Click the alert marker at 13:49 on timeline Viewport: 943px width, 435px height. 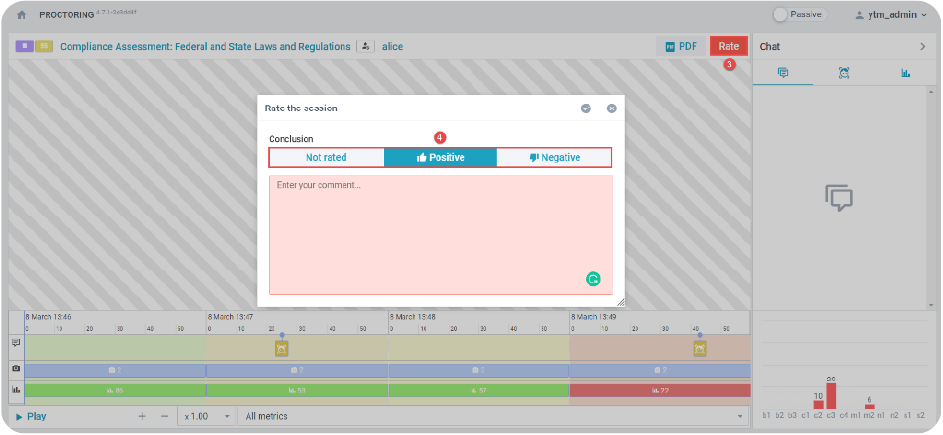click(699, 348)
